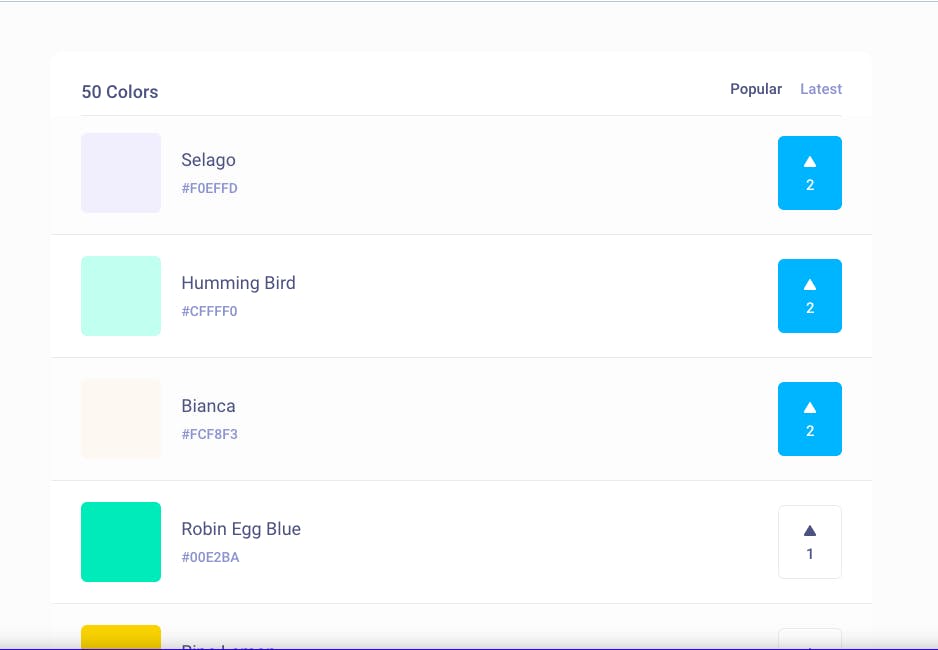Click the Selago upvote triangle icon
This screenshot has width=938, height=650.
pyautogui.click(x=809, y=161)
